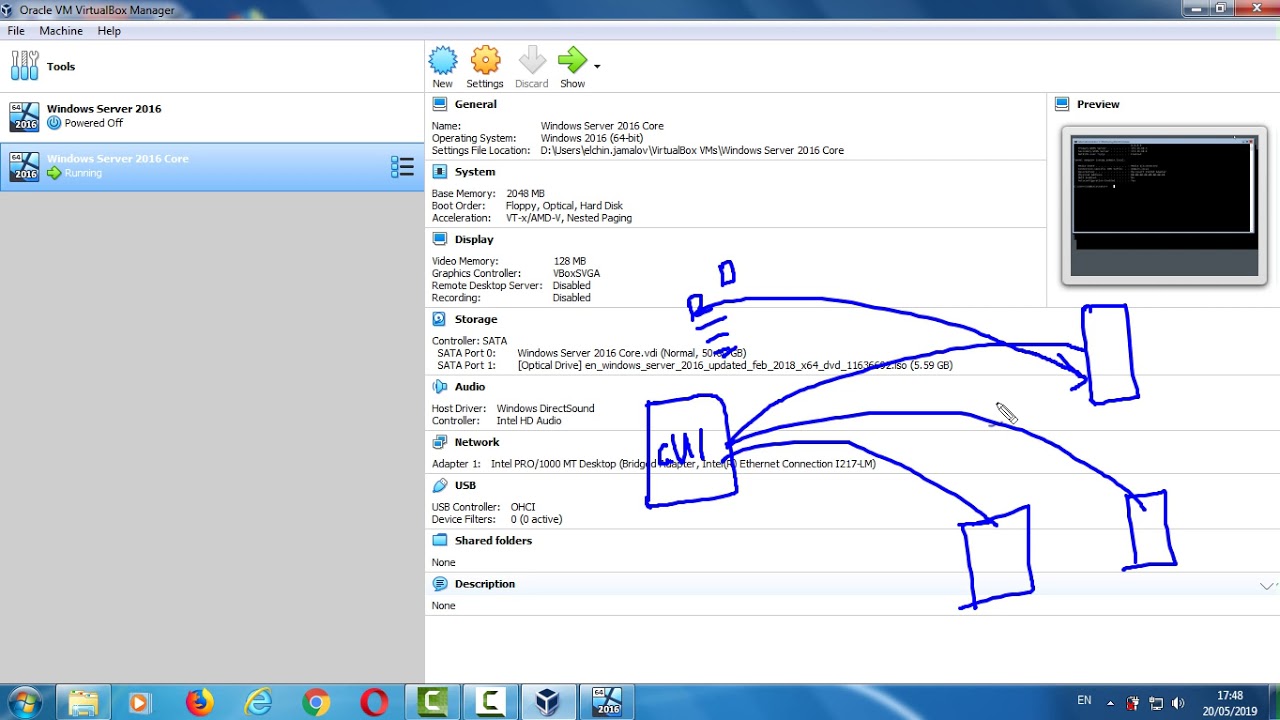Screen dimensions: 1280x720
Task: Click the Audio section speaker icon
Action: point(439,387)
